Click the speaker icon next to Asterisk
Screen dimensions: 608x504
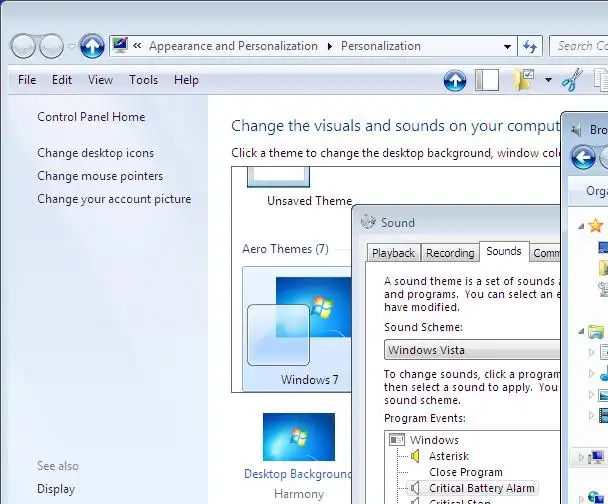pyautogui.click(x=415, y=456)
